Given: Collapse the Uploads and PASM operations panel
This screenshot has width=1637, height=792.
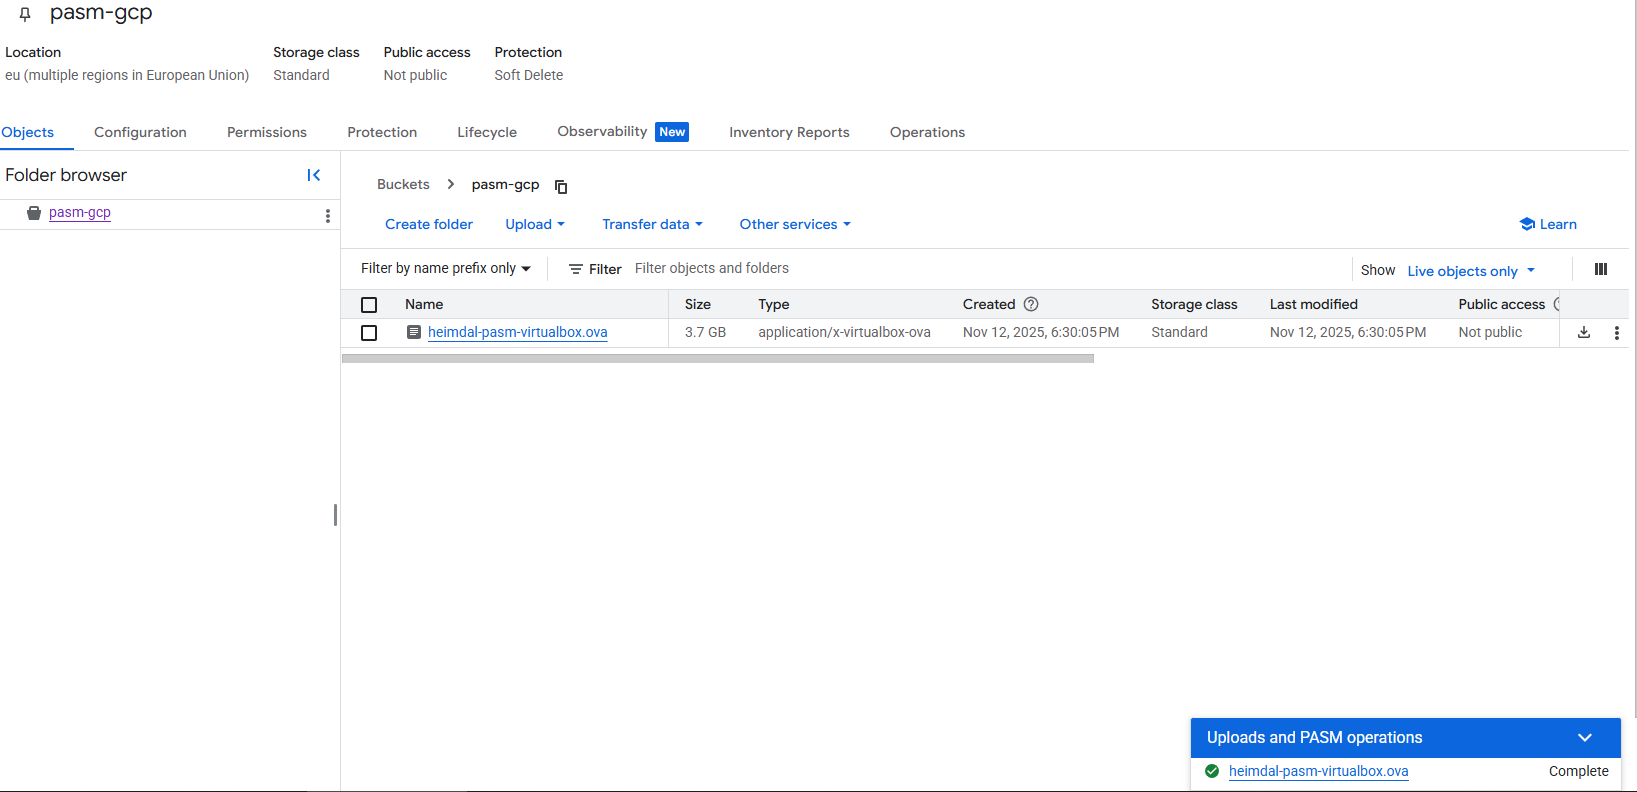Looking at the screenshot, I should point(1585,738).
